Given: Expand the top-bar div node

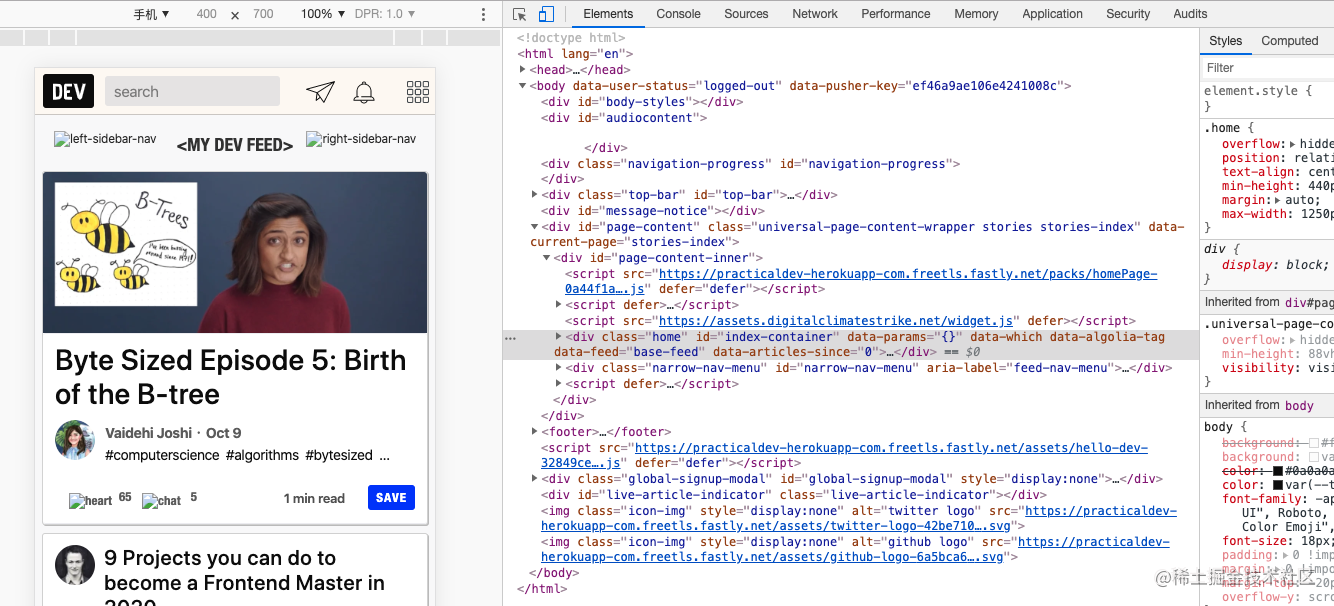Looking at the screenshot, I should tap(535, 195).
